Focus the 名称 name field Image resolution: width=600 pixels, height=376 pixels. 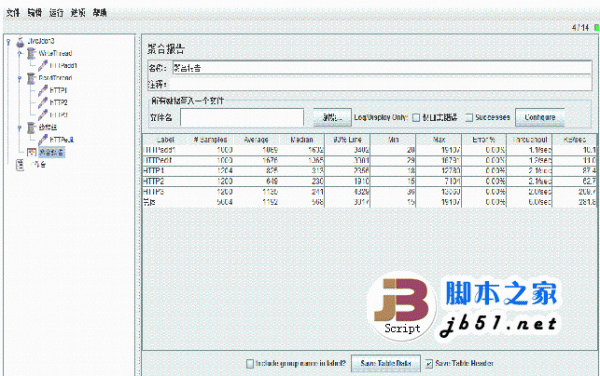[x=382, y=68]
